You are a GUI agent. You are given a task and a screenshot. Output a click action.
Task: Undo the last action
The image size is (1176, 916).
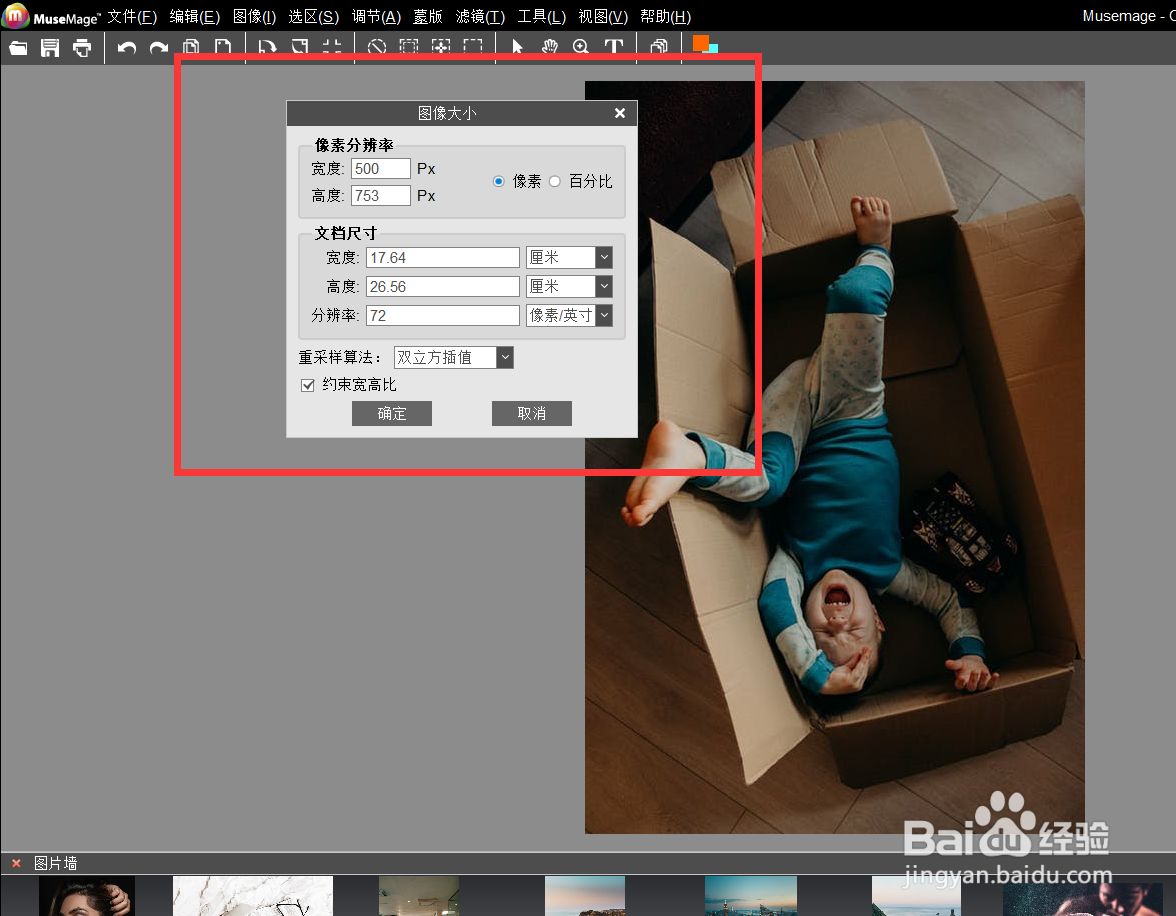[127, 48]
